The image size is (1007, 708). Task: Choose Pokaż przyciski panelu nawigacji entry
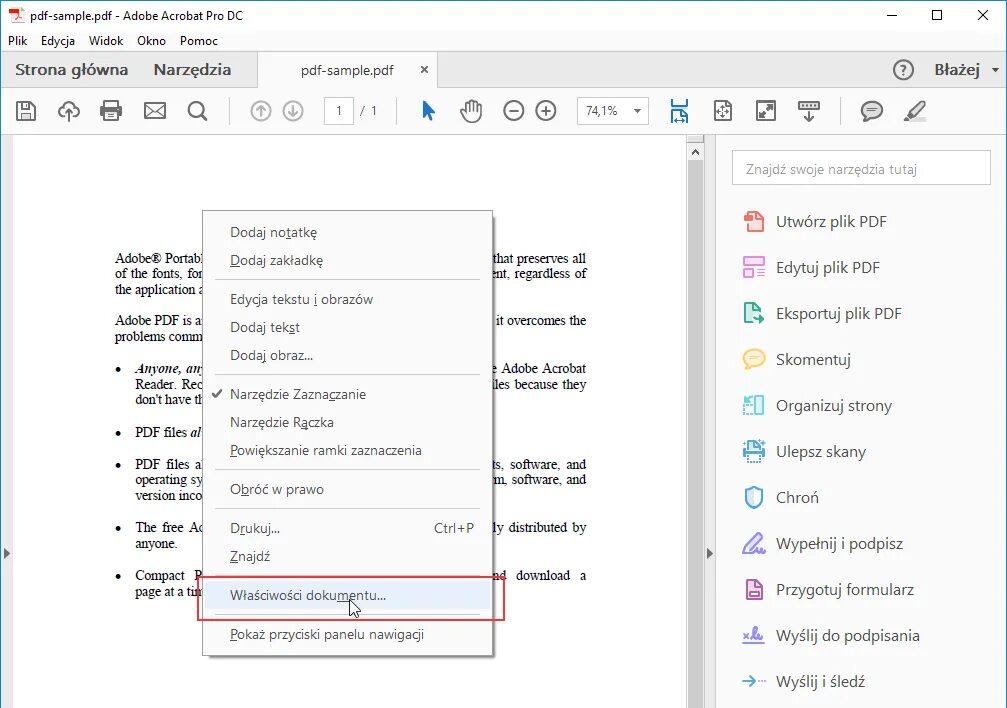click(x=347, y=634)
